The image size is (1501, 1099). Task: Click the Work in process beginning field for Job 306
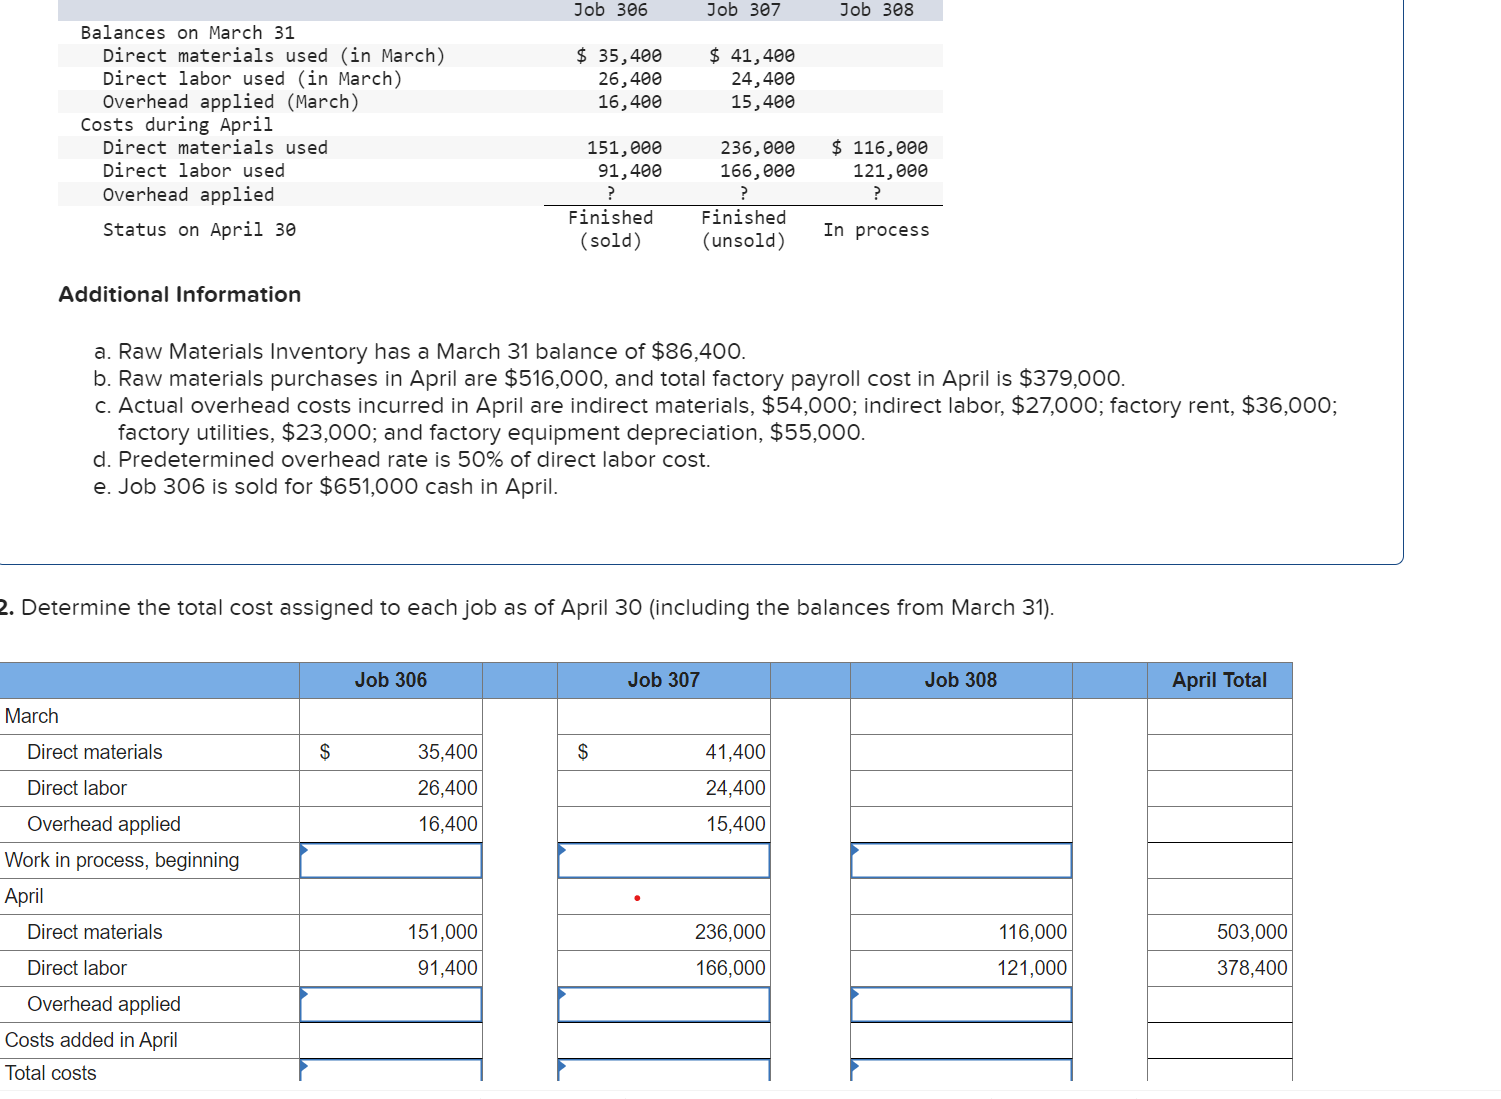390,860
